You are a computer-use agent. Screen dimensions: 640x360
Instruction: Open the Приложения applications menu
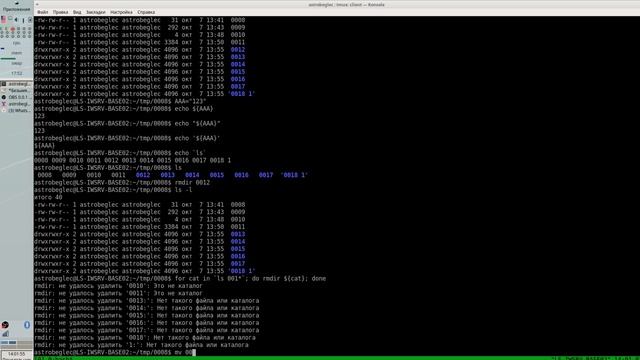16,9
